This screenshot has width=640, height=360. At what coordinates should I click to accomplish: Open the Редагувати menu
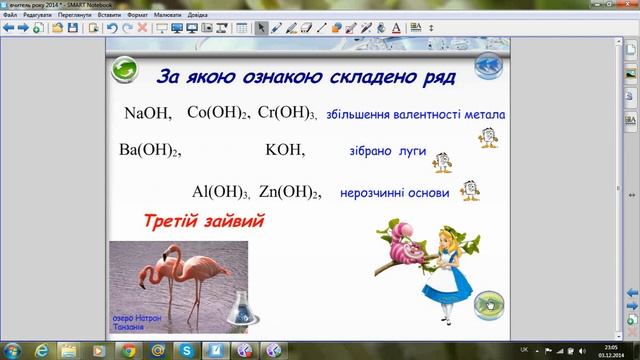click(37, 15)
